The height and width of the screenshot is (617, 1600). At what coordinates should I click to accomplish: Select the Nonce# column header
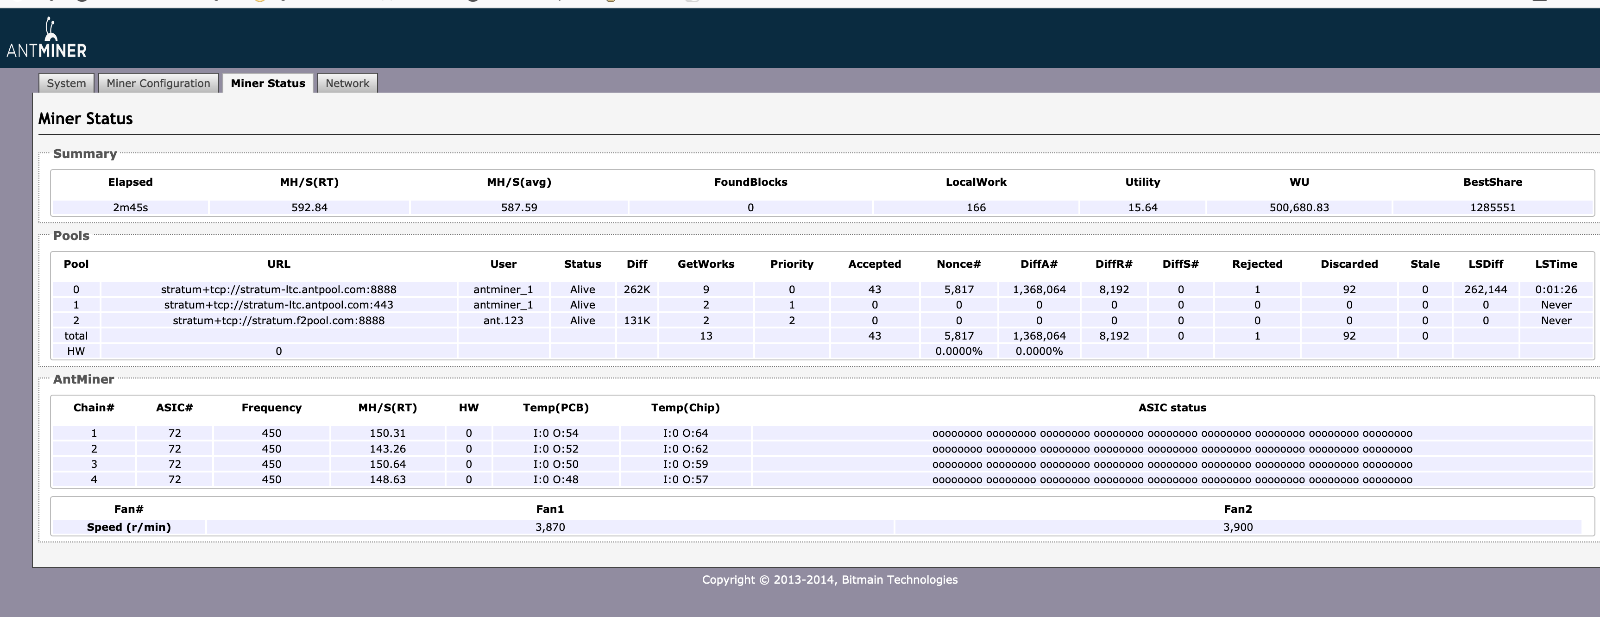[x=959, y=264]
